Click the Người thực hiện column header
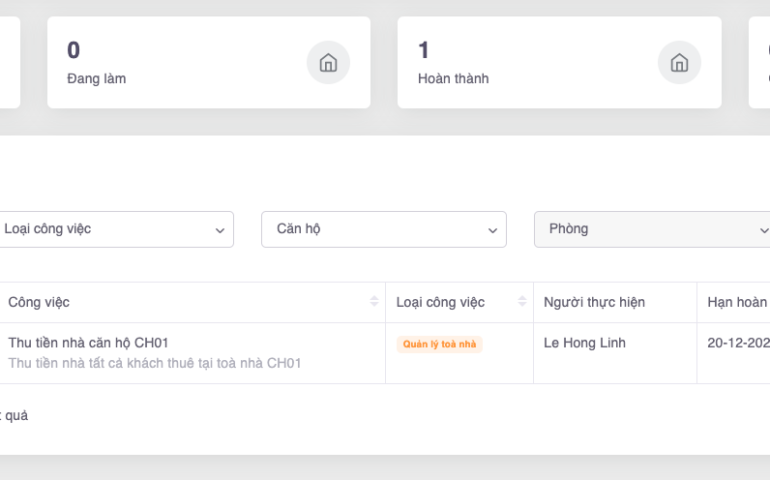 tap(594, 302)
